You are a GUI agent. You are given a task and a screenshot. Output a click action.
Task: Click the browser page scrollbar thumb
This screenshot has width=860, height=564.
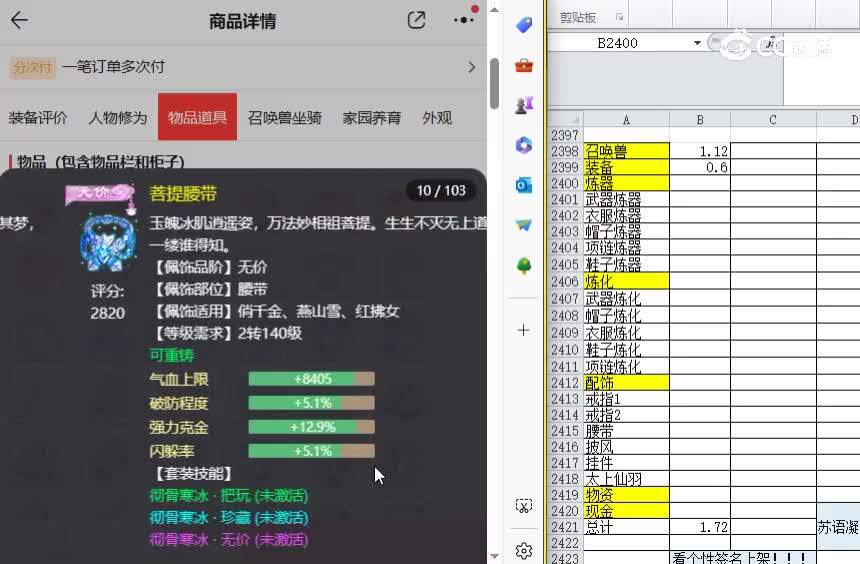tap(494, 83)
